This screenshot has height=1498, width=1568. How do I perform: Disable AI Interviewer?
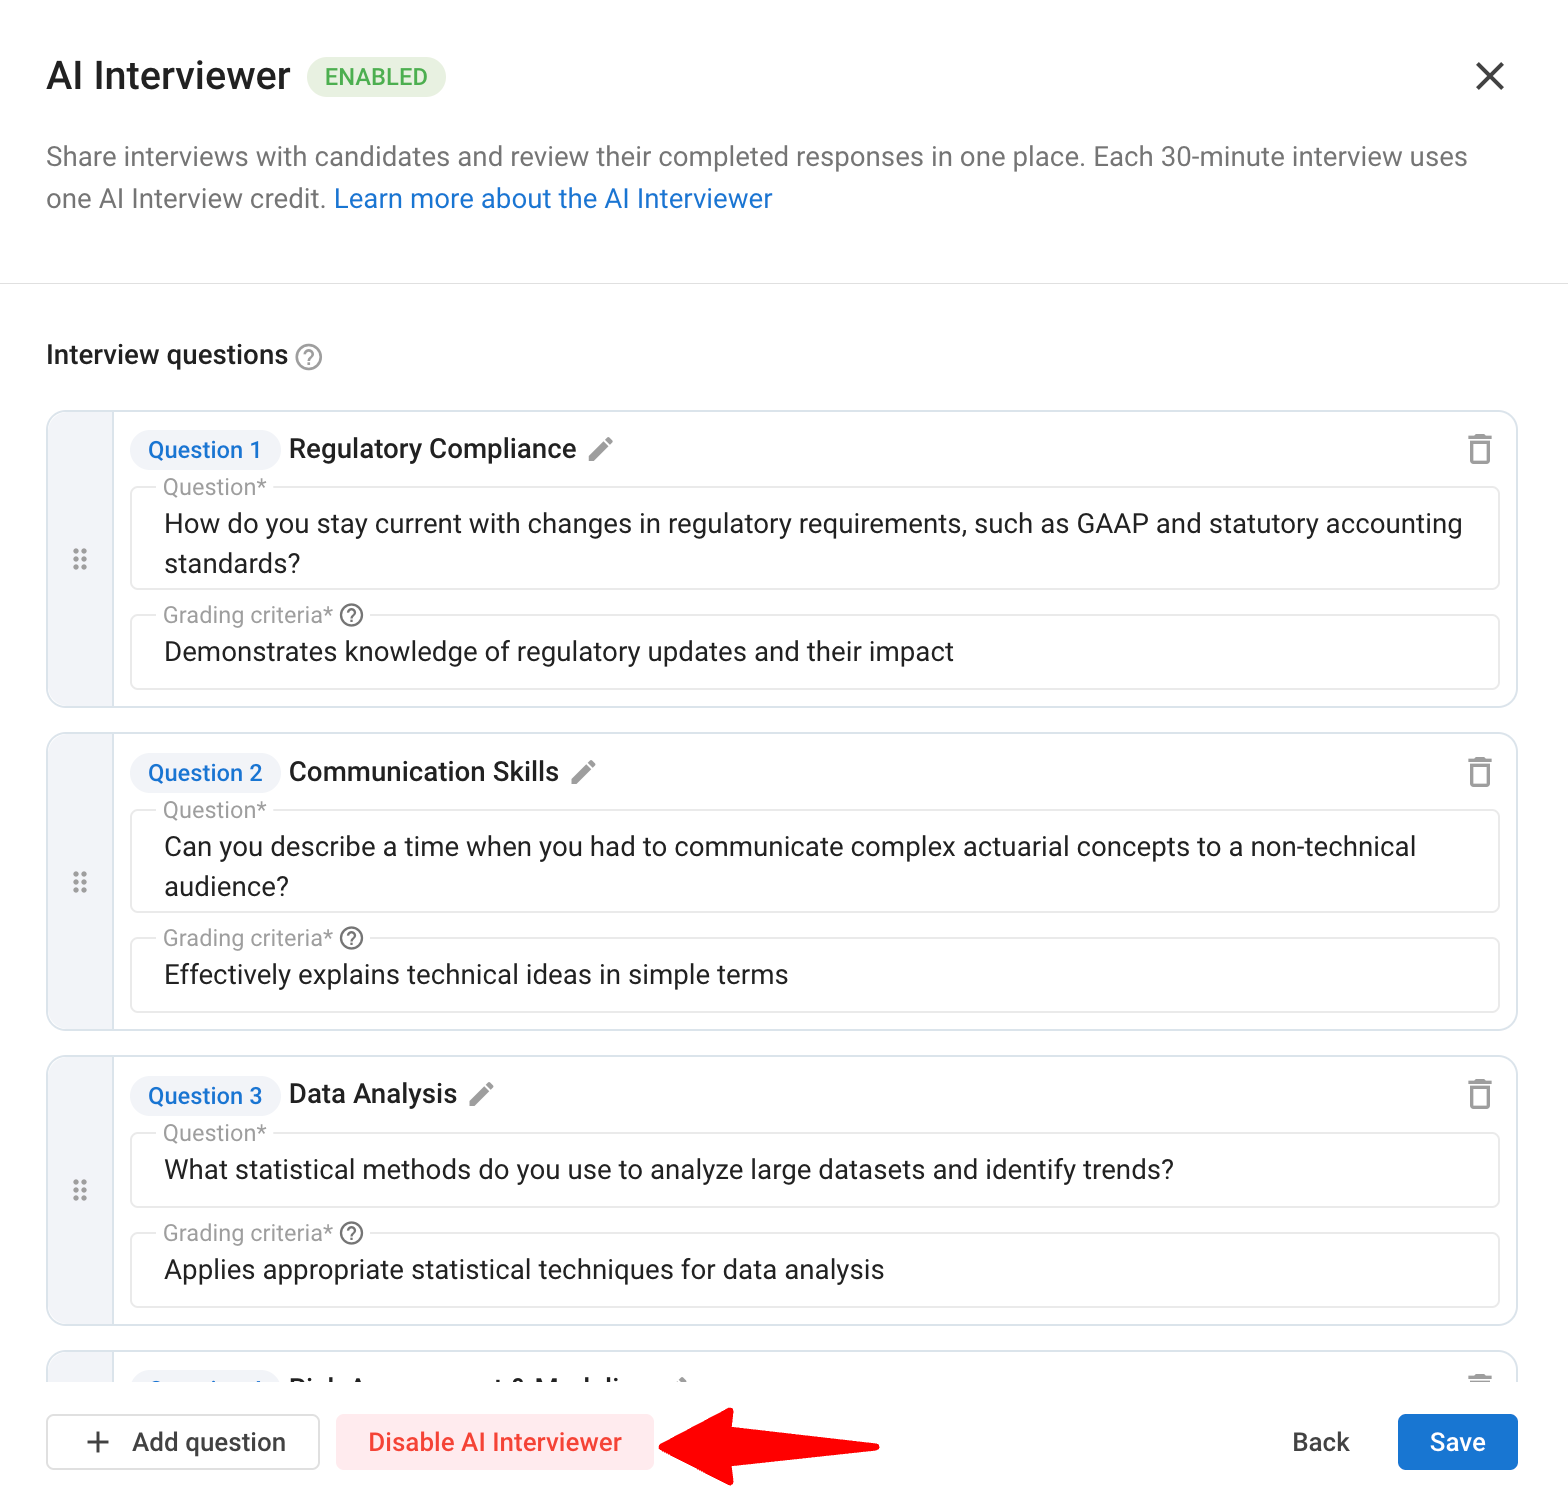[495, 1442]
